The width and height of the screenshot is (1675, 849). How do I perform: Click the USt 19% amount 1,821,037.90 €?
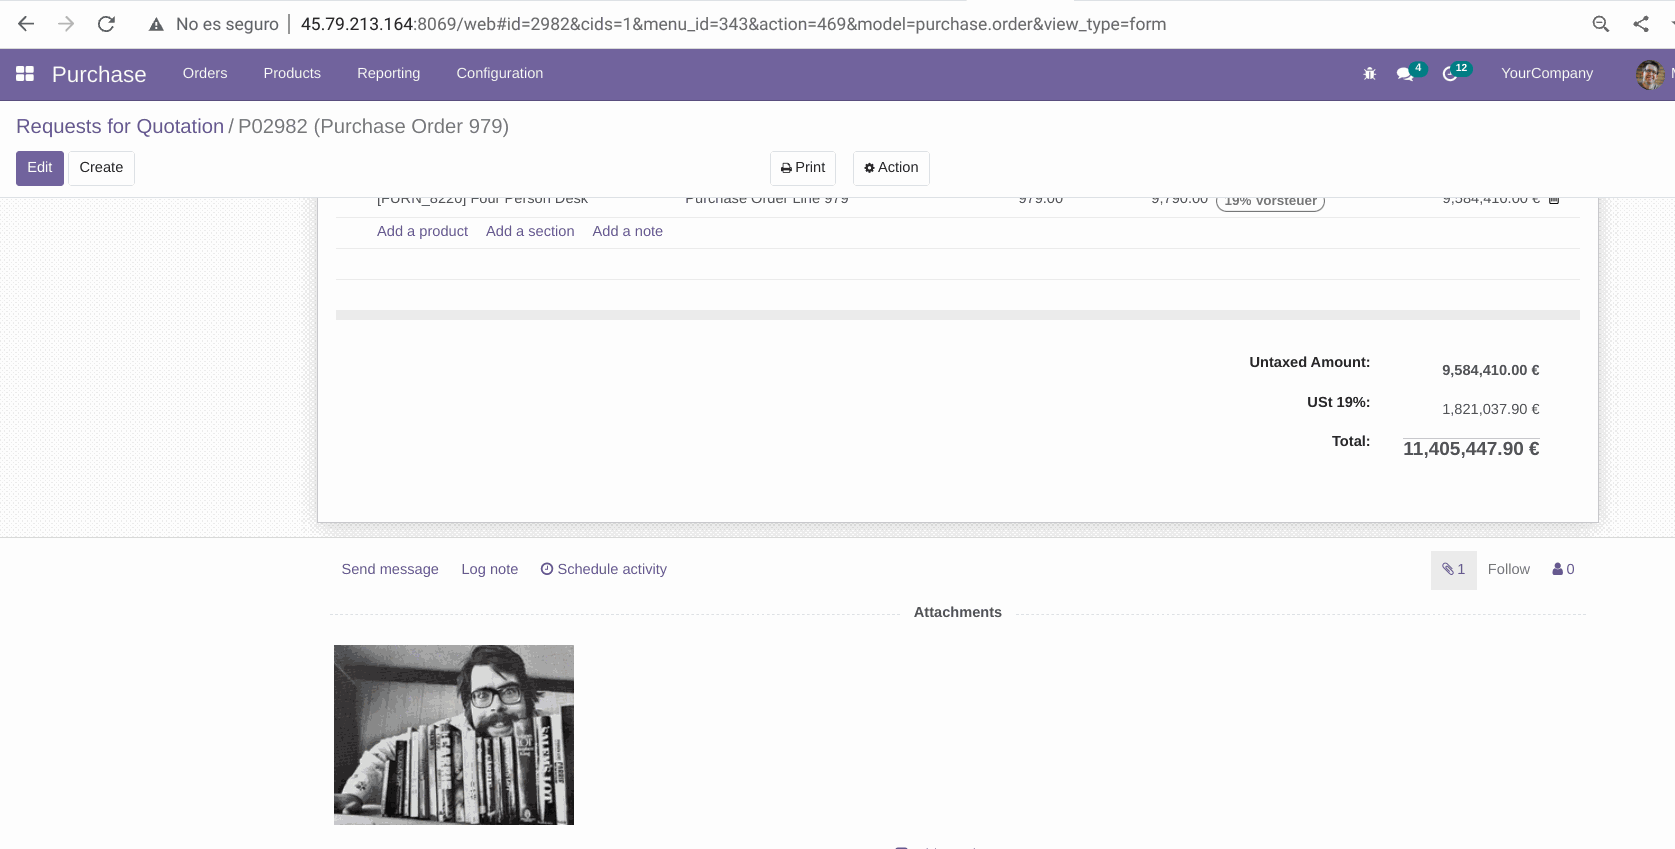coord(1490,410)
